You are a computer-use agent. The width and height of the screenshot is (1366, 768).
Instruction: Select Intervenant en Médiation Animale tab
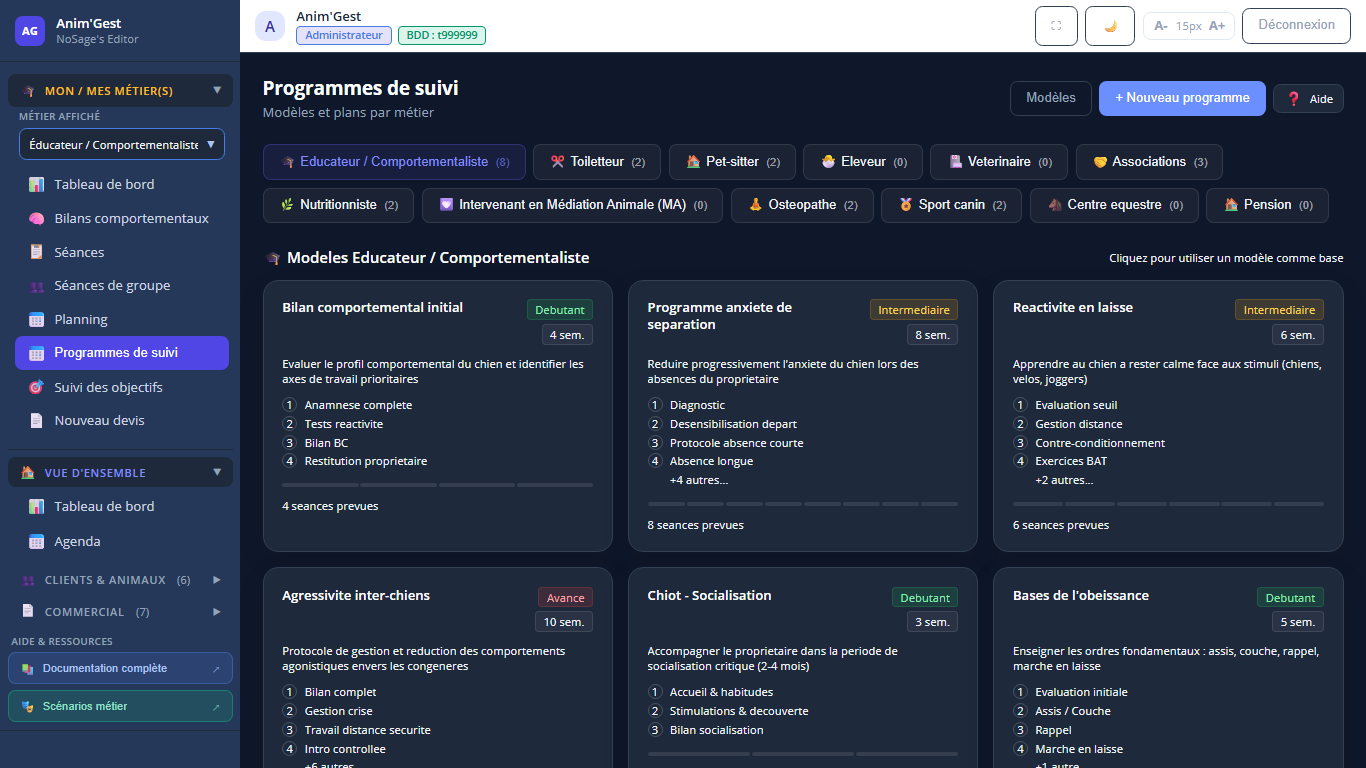pyautogui.click(x=573, y=205)
